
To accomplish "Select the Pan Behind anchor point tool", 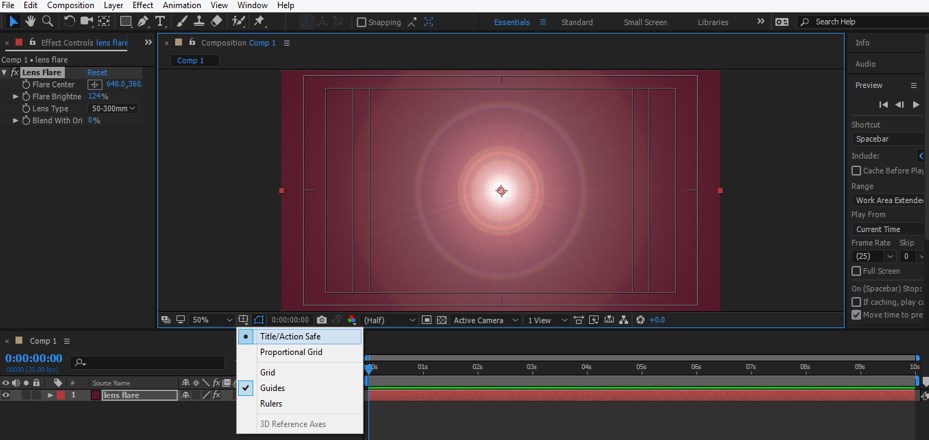I will pyautogui.click(x=104, y=22).
